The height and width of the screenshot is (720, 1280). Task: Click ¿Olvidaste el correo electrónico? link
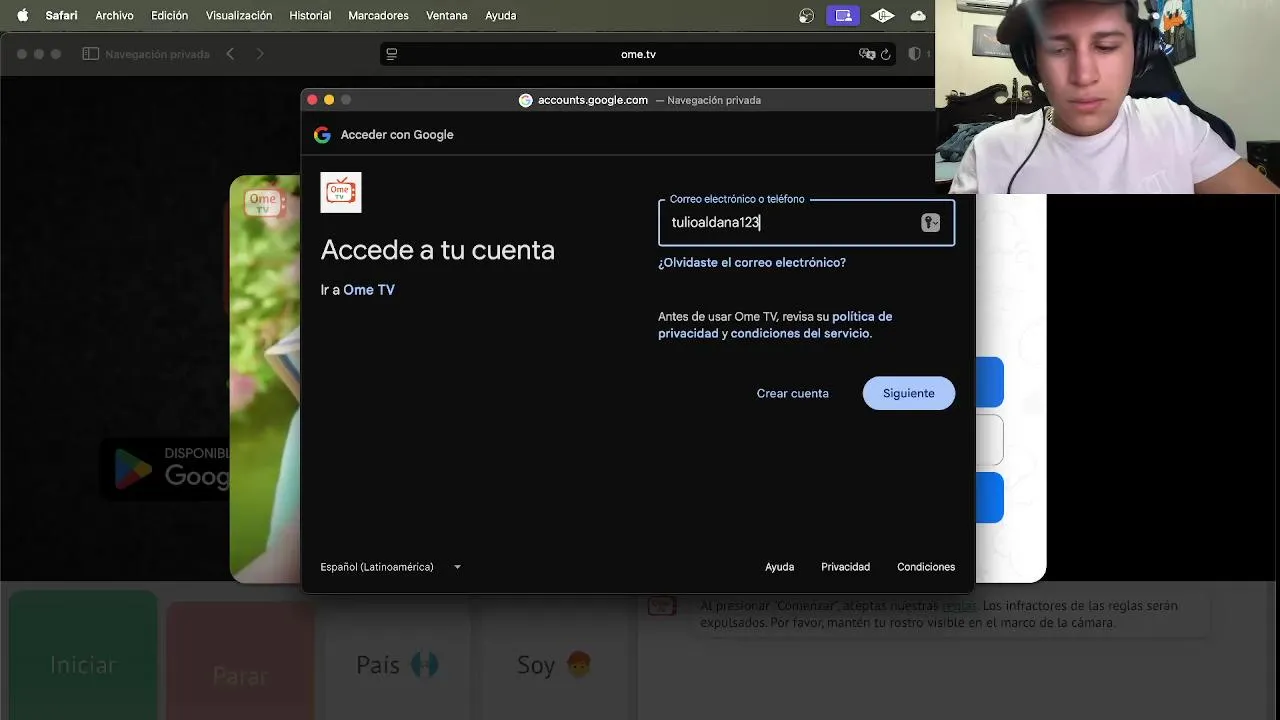(752, 263)
